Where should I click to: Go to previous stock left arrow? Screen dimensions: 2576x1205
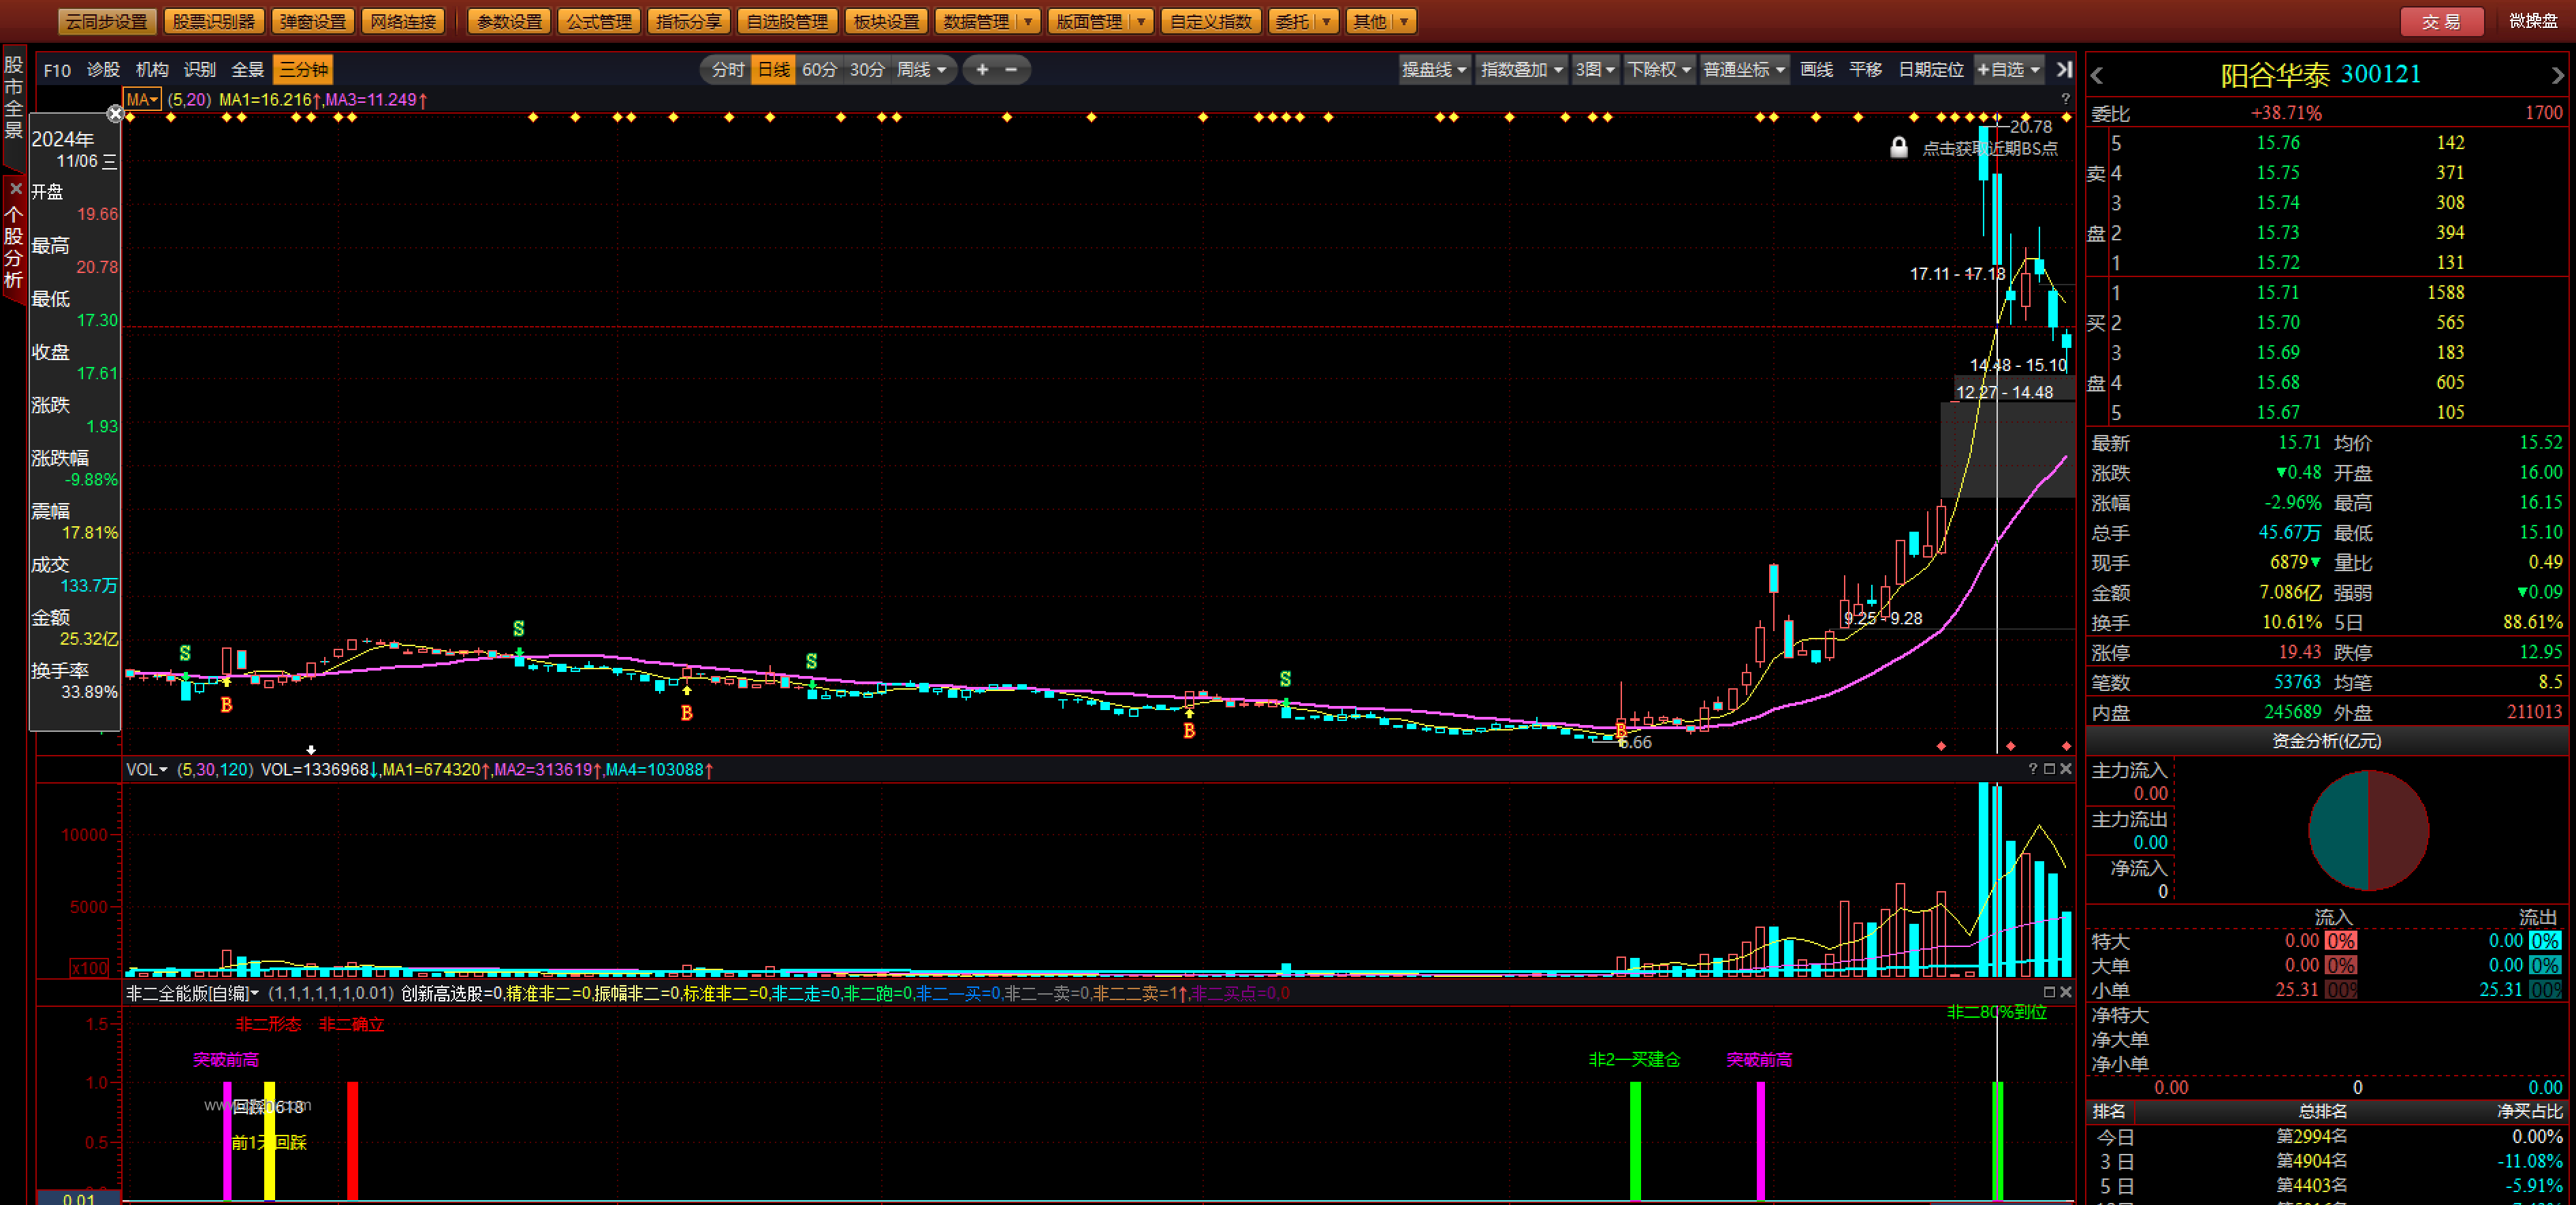coord(2098,75)
